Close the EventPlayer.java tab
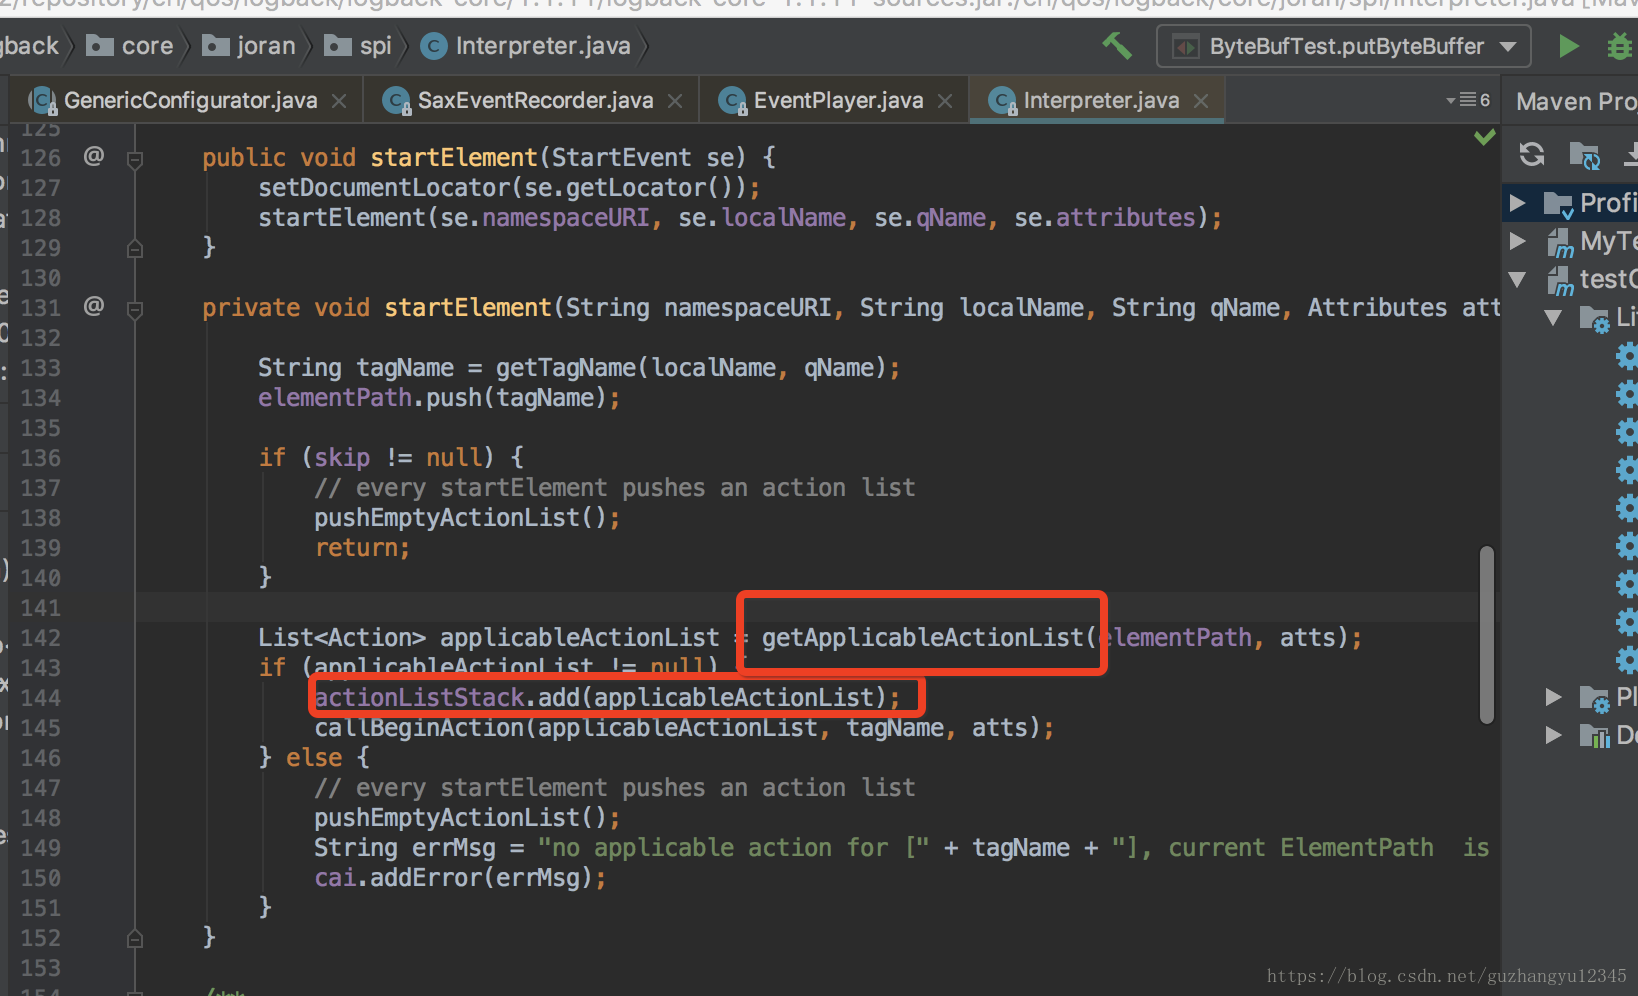This screenshot has width=1638, height=996. (x=945, y=101)
